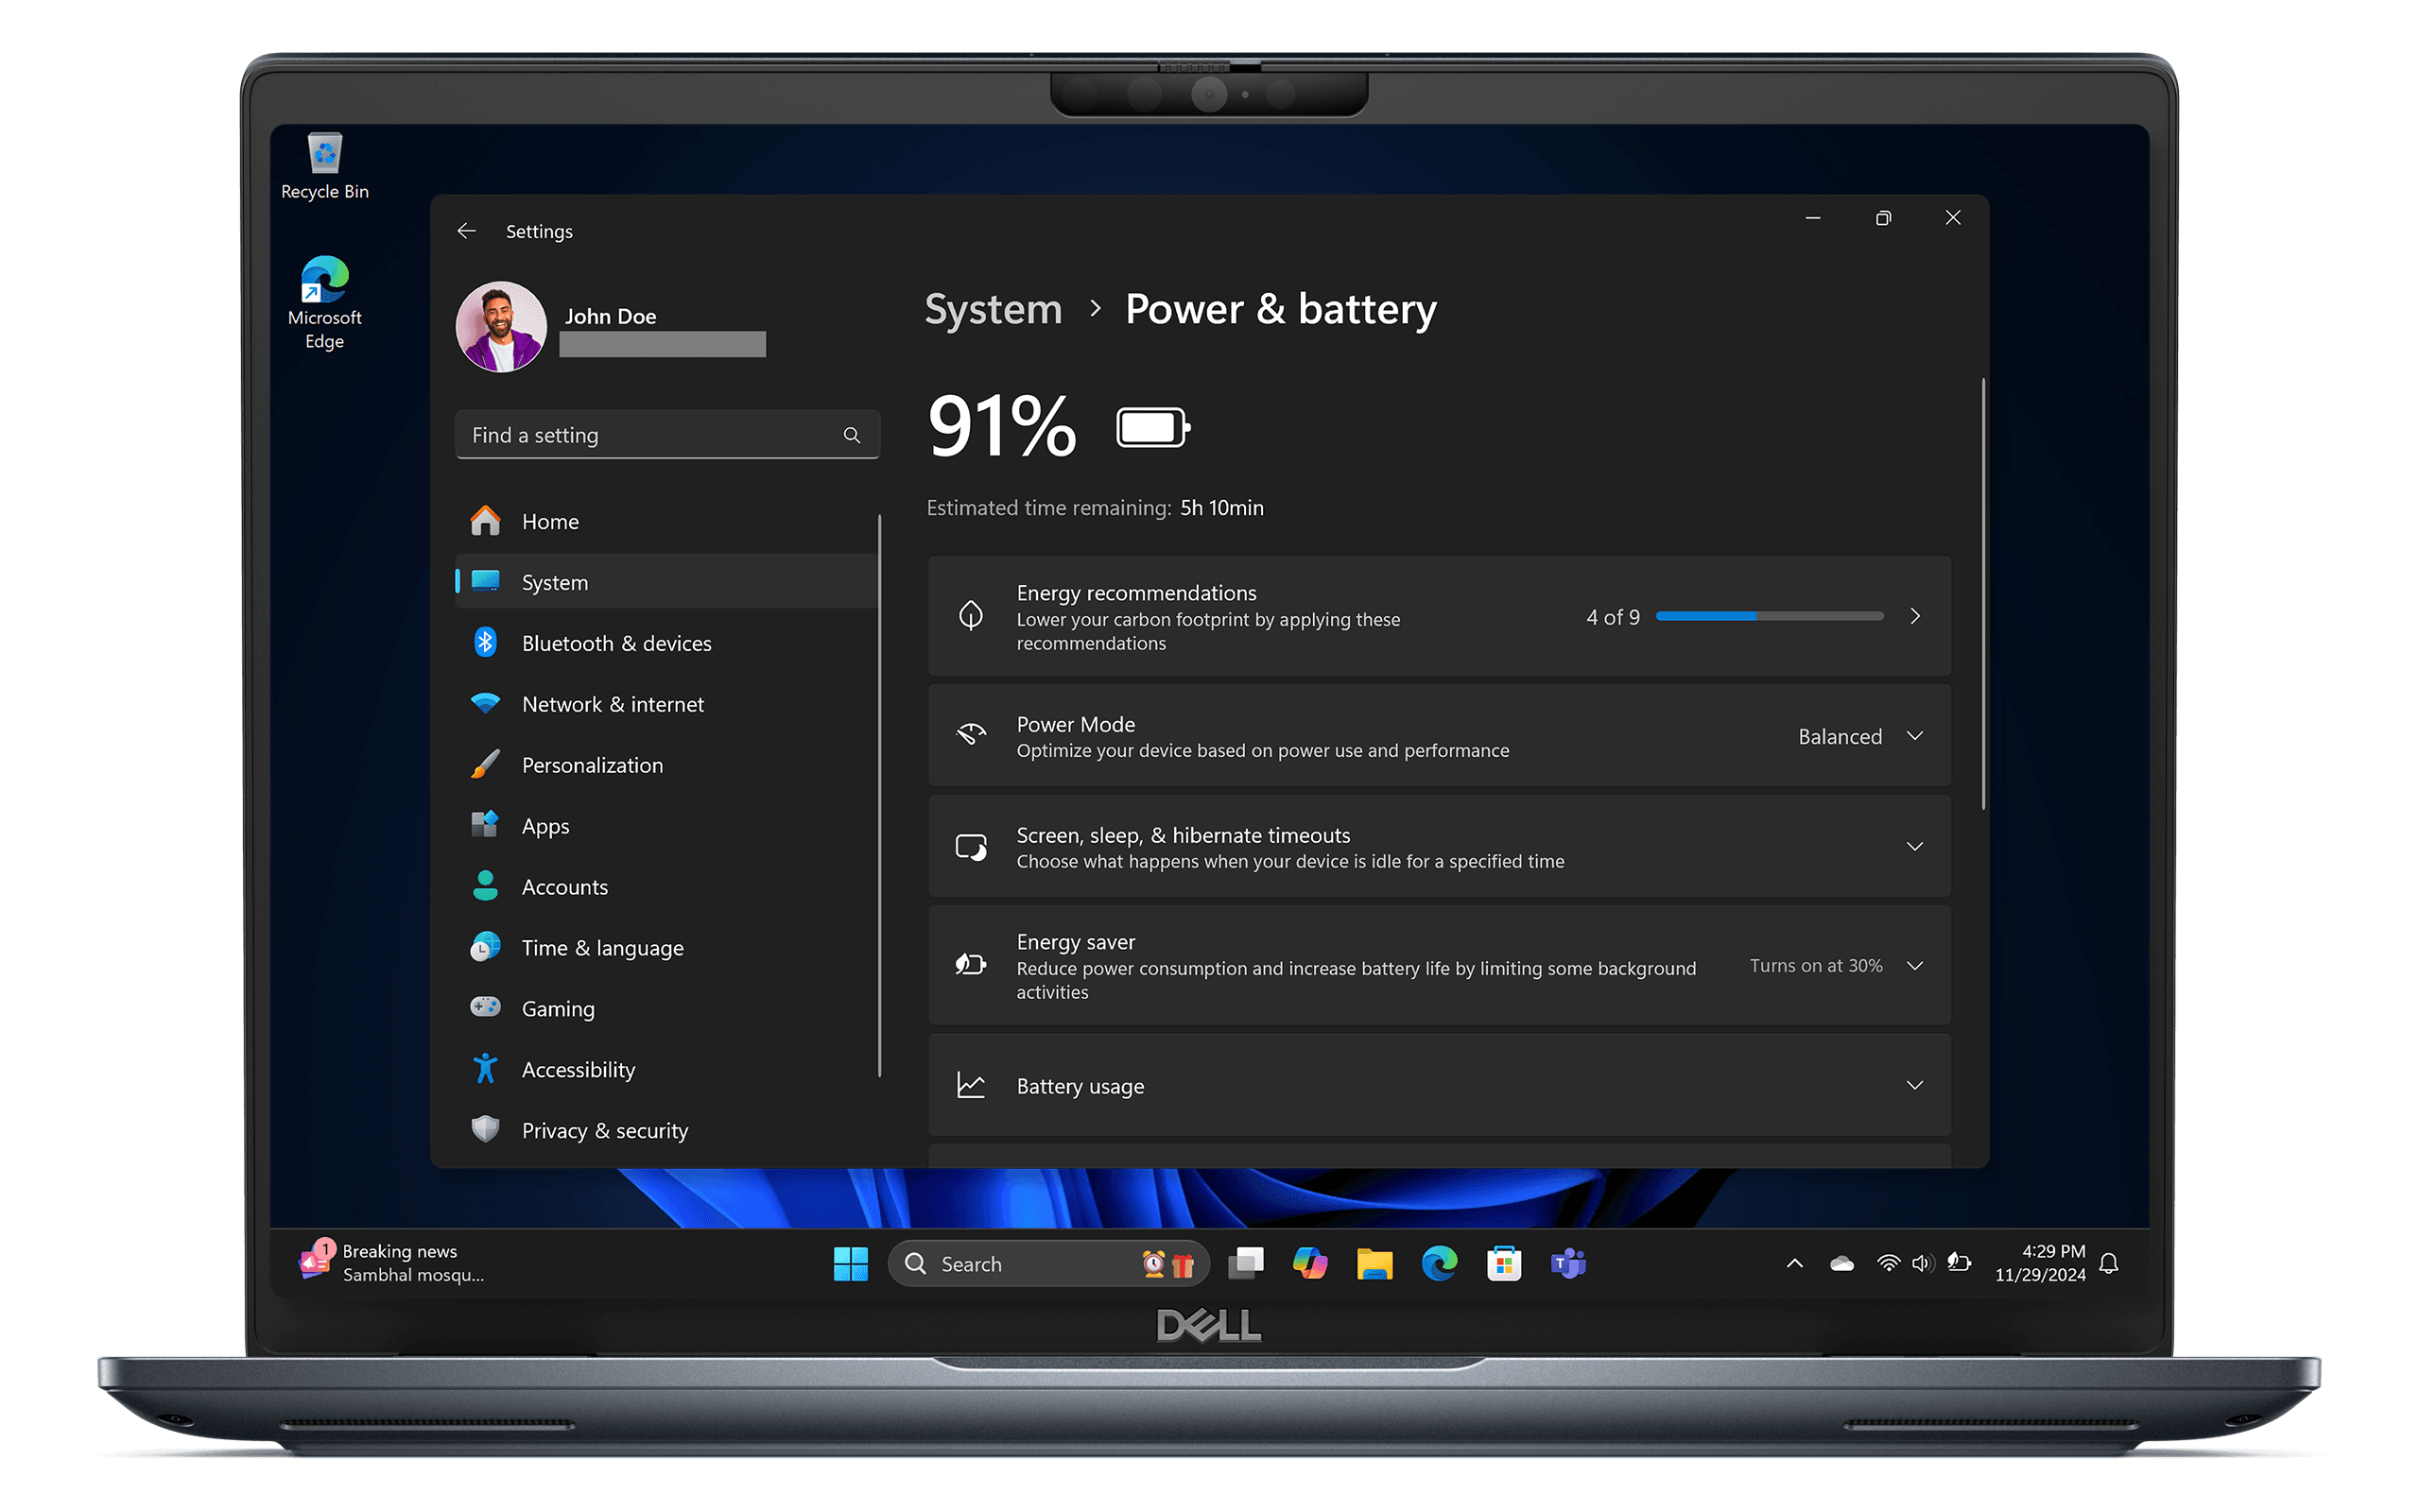Expand the Battery usage section
Image resolution: width=2420 pixels, height=1512 pixels.
coord(1439,1085)
